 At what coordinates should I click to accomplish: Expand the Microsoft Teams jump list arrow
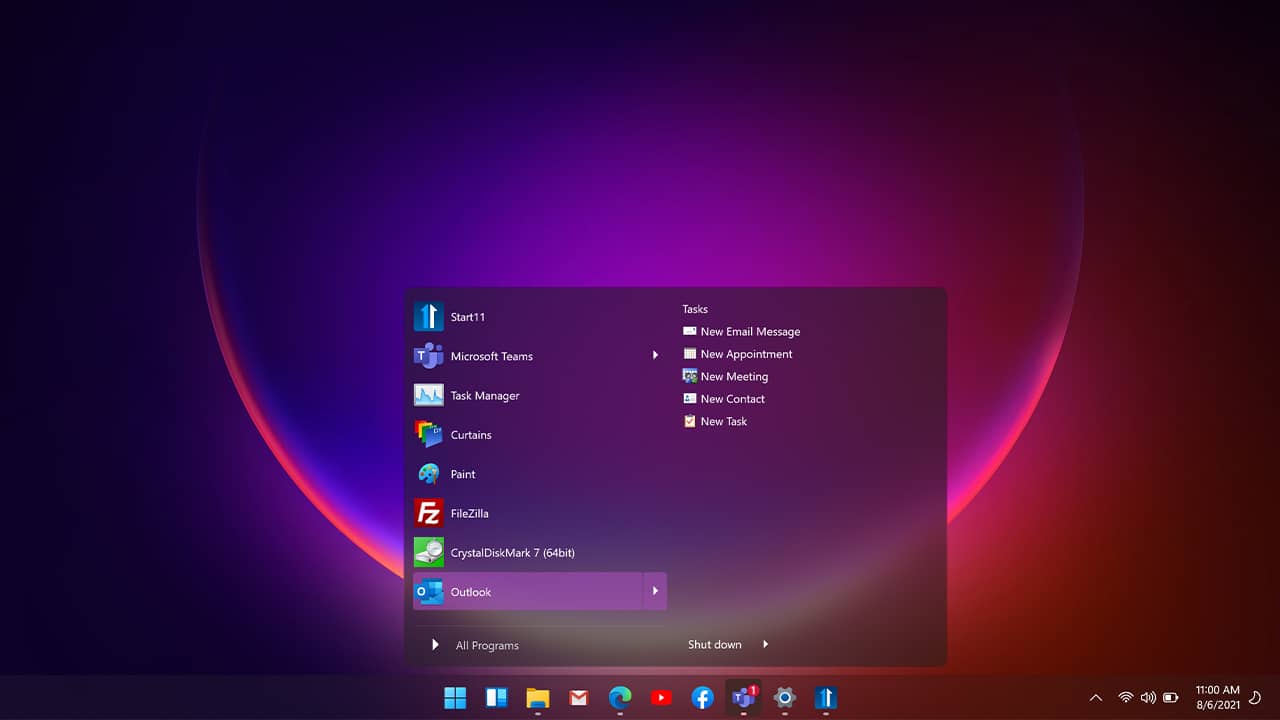pos(655,356)
